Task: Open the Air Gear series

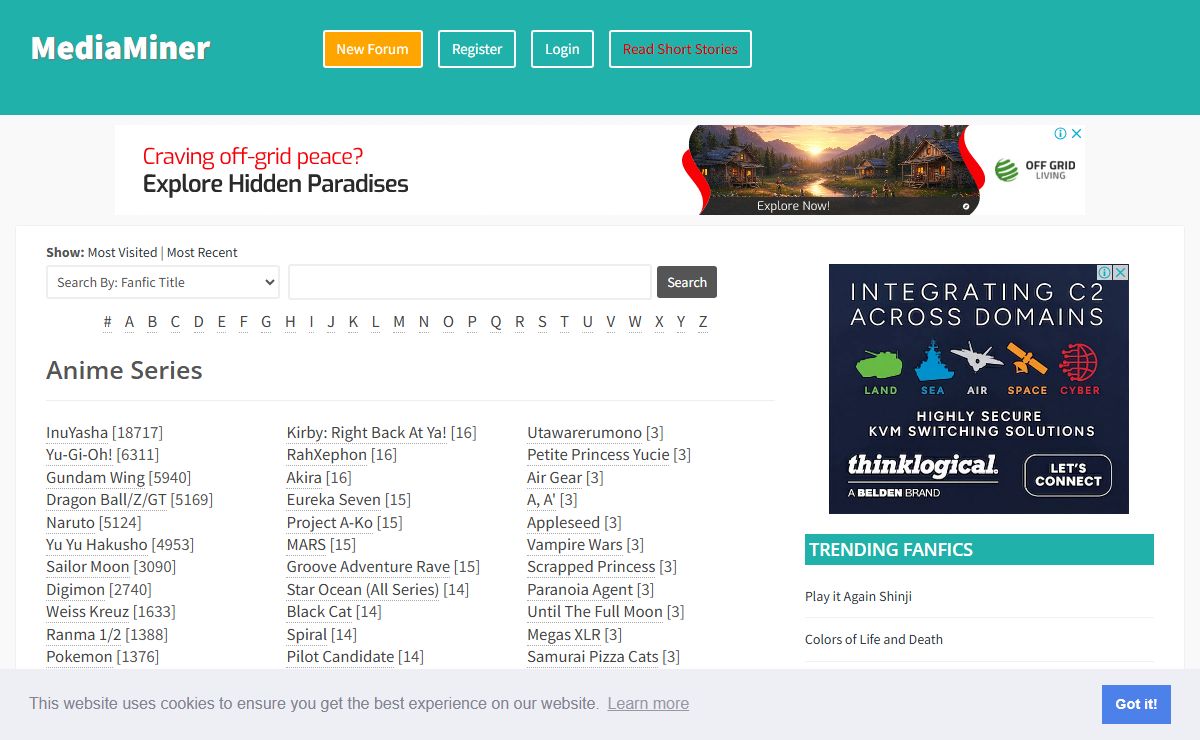Action: coord(554,478)
